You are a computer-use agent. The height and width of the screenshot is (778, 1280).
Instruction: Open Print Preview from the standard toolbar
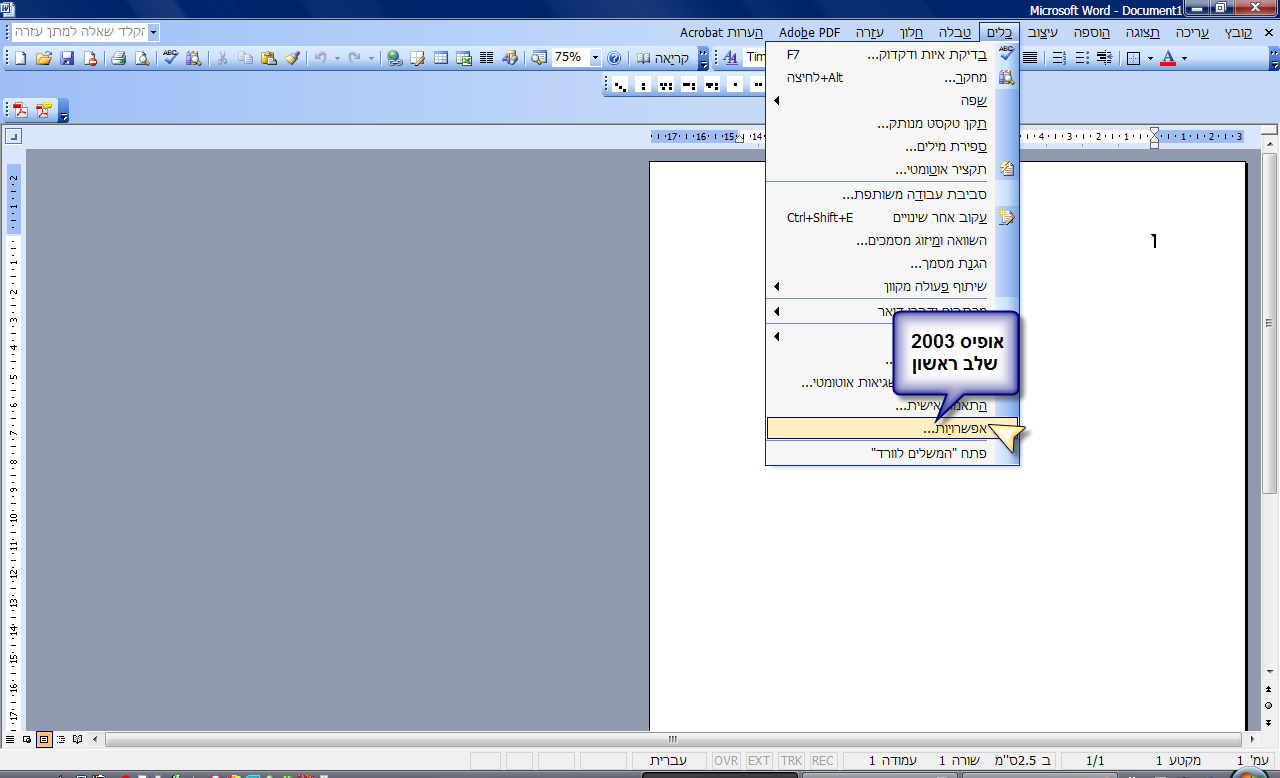142,58
